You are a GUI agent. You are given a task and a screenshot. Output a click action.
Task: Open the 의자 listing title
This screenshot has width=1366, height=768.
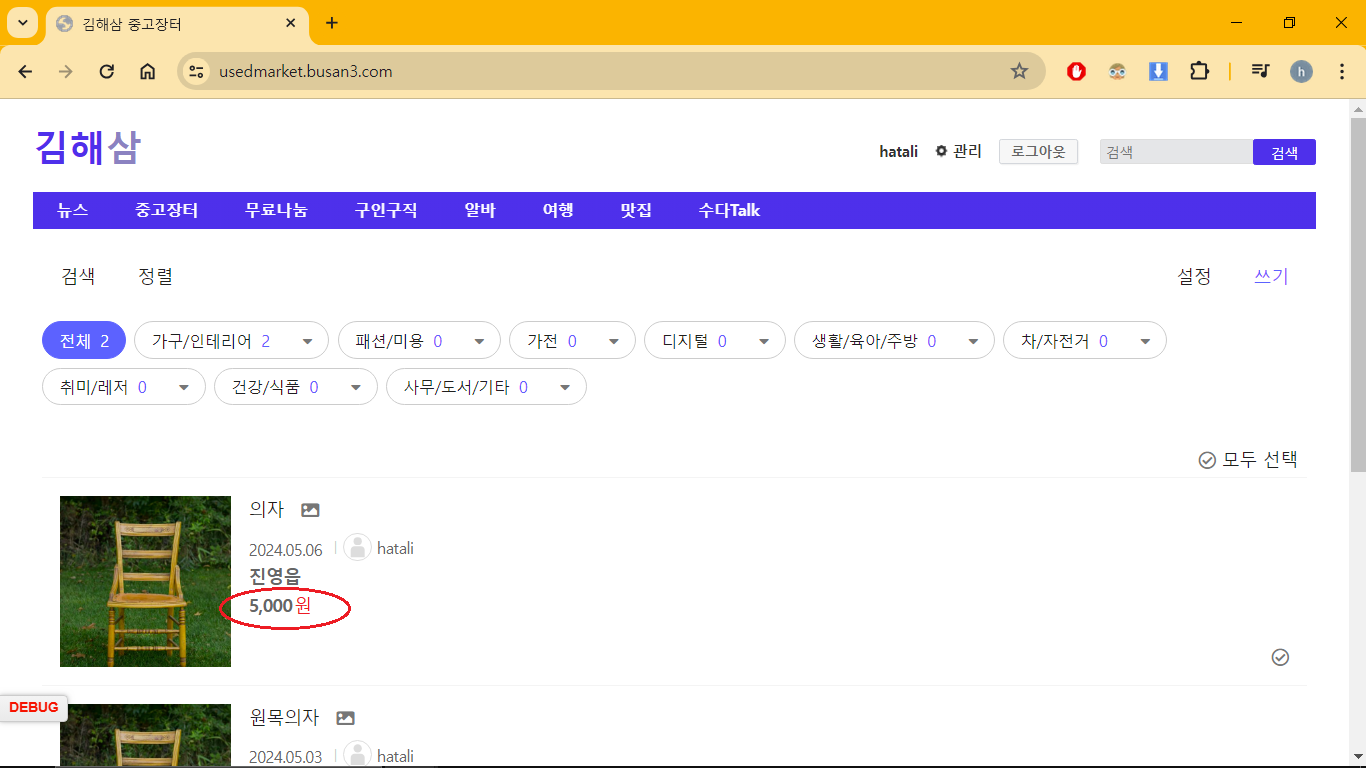click(267, 509)
